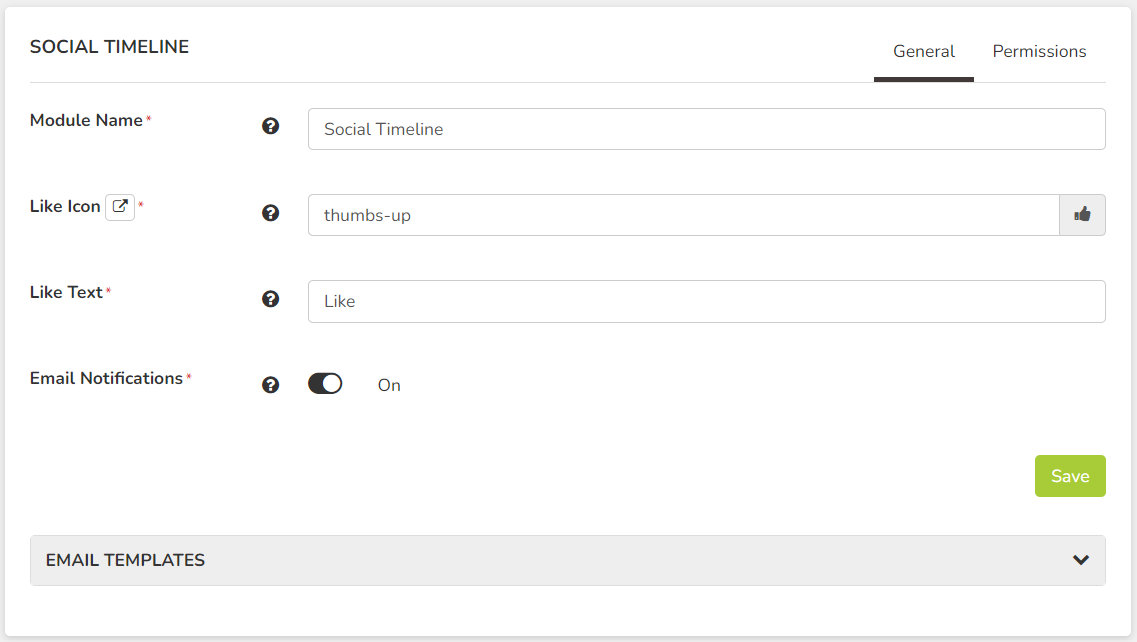Expand Email Templates using the chevron arrow
Screen dimensions: 1137x642
1080,560
